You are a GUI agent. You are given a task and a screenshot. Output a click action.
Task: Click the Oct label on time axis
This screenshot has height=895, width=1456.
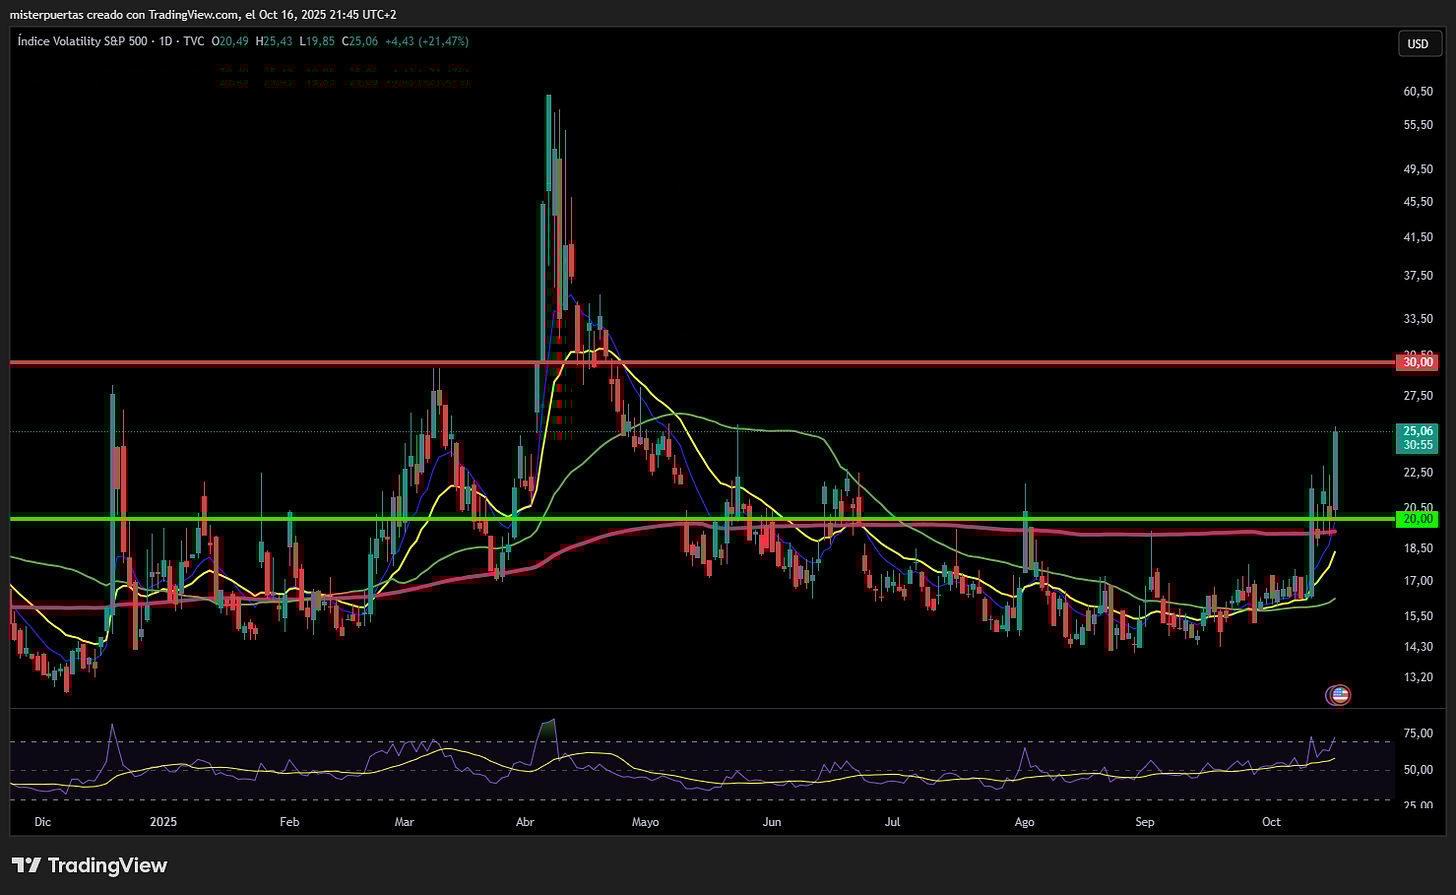1271,822
